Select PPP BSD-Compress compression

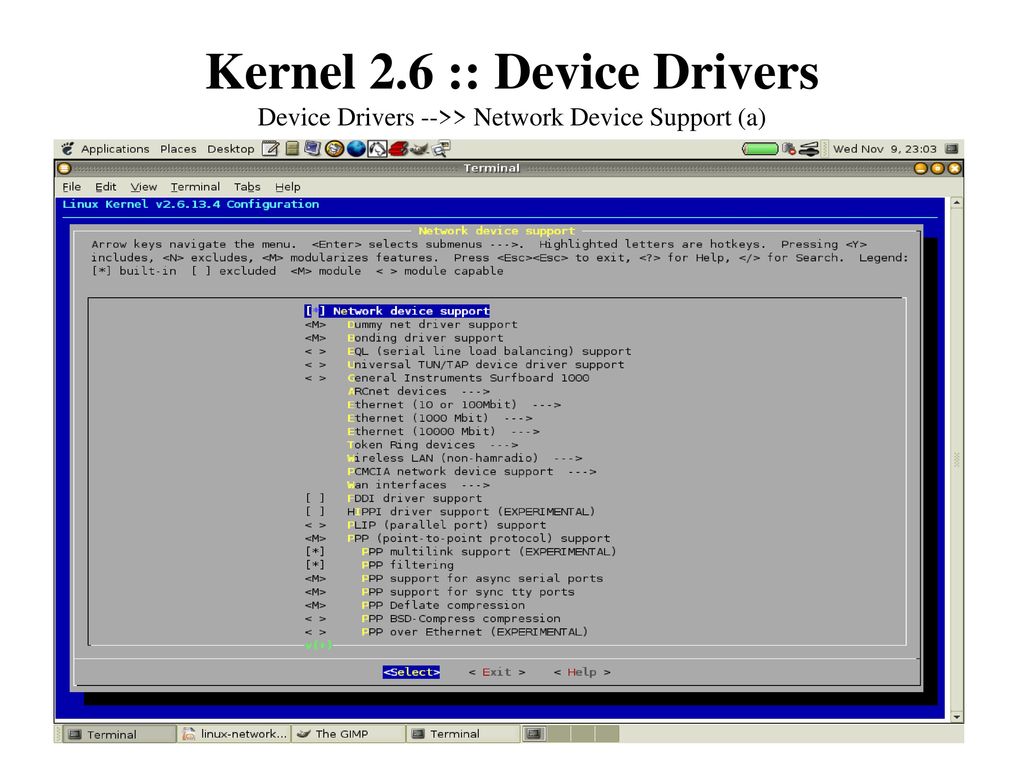point(432,619)
